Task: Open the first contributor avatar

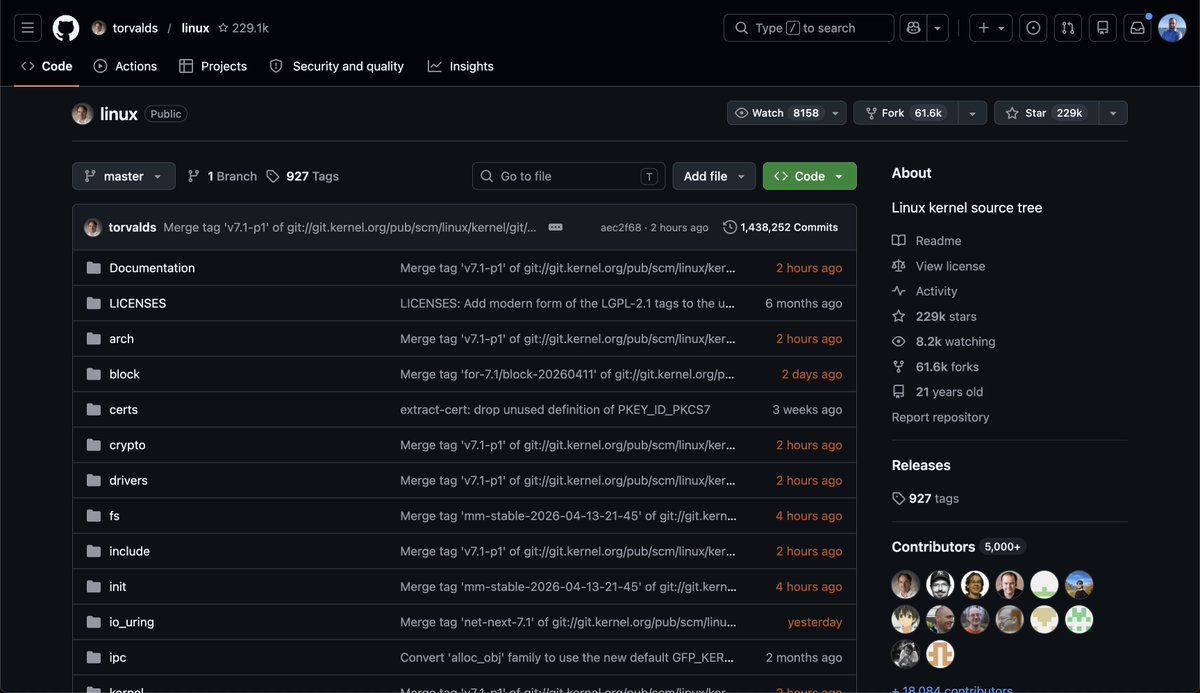Action: (905, 585)
